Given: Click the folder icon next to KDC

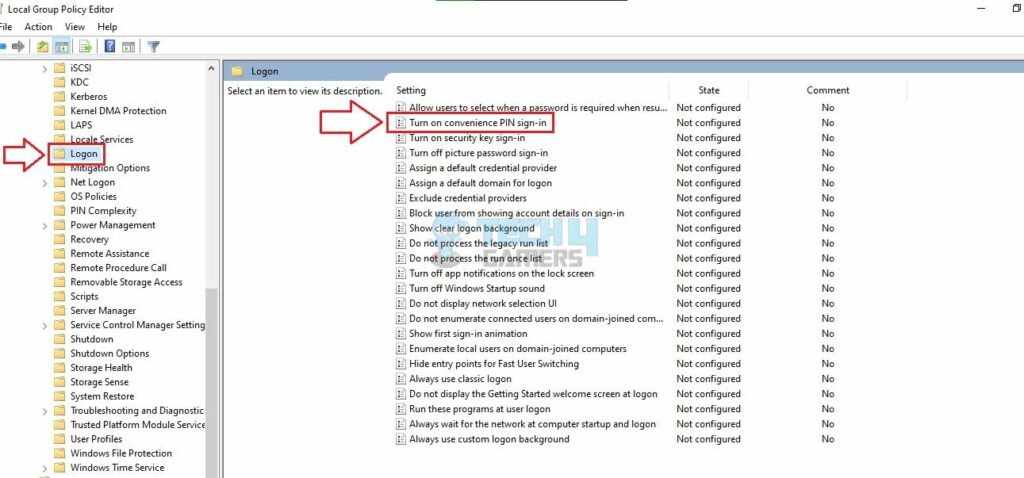Looking at the screenshot, I should click(x=59, y=82).
